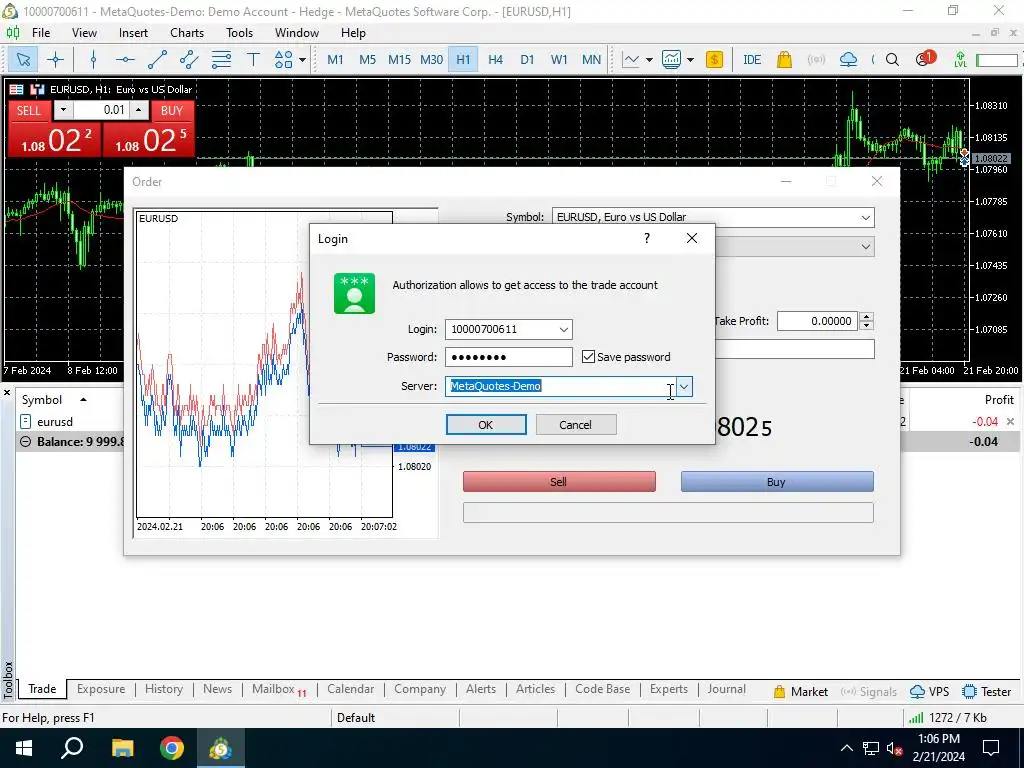Viewport: 1024px width, 768px height.
Task: Open File Explorer from the taskbar
Action: [122, 748]
